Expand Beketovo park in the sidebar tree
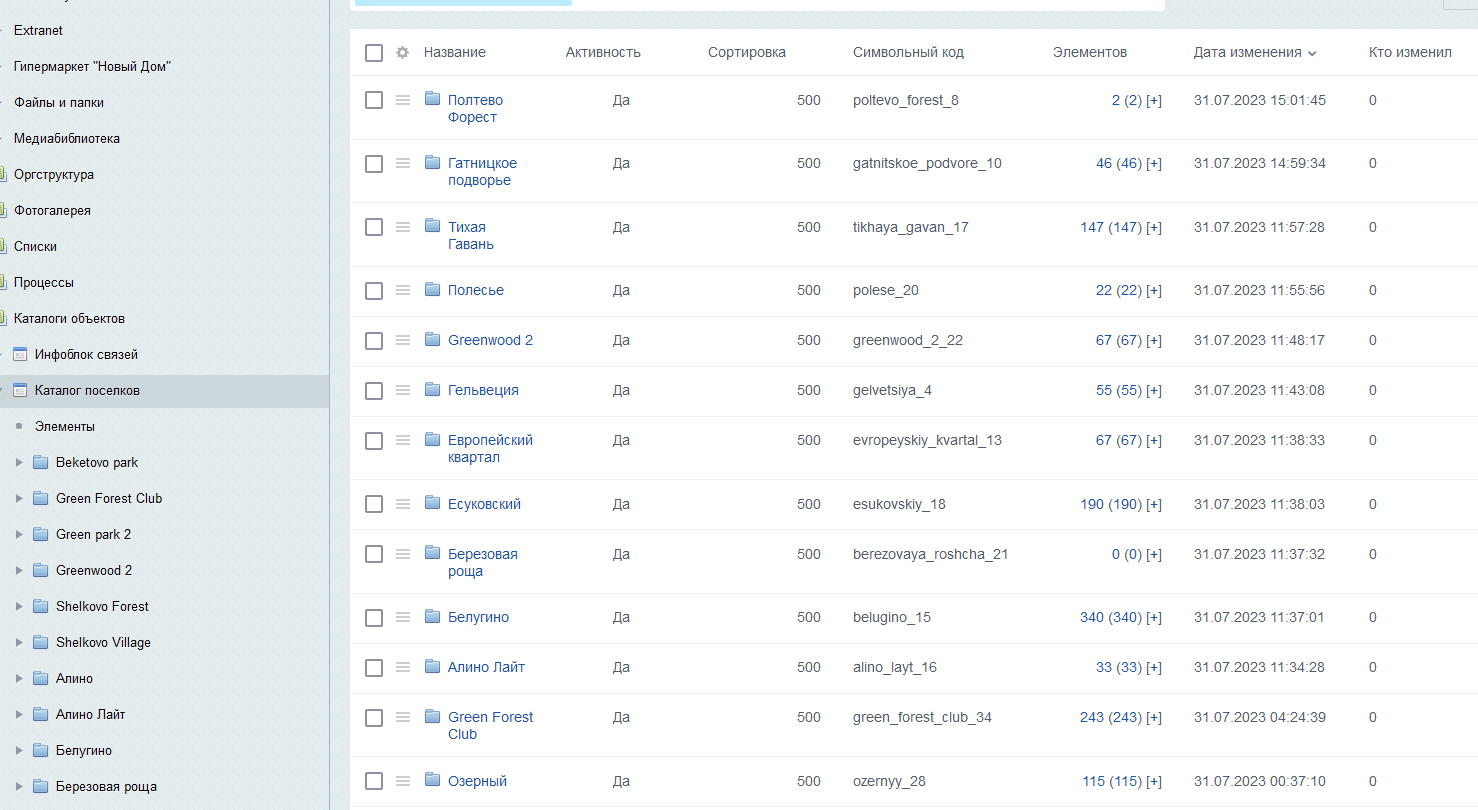Viewport: 1478px width, 810px height. coord(19,462)
